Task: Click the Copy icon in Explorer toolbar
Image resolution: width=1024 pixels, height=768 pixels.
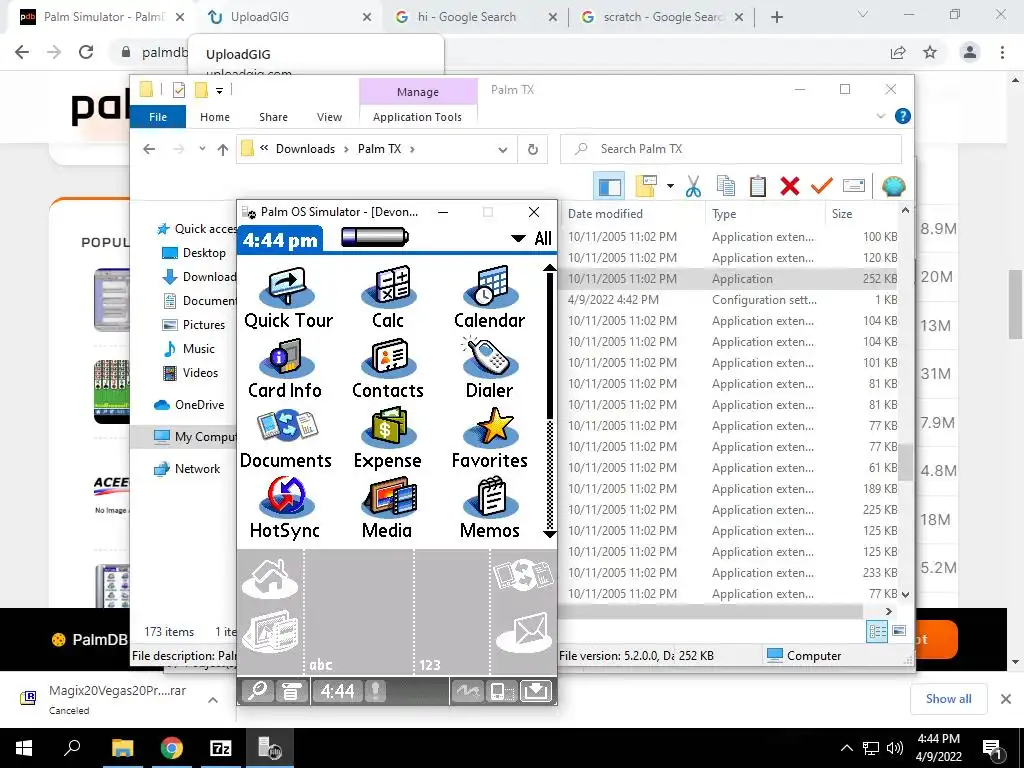Action: (x=726, y=187)
